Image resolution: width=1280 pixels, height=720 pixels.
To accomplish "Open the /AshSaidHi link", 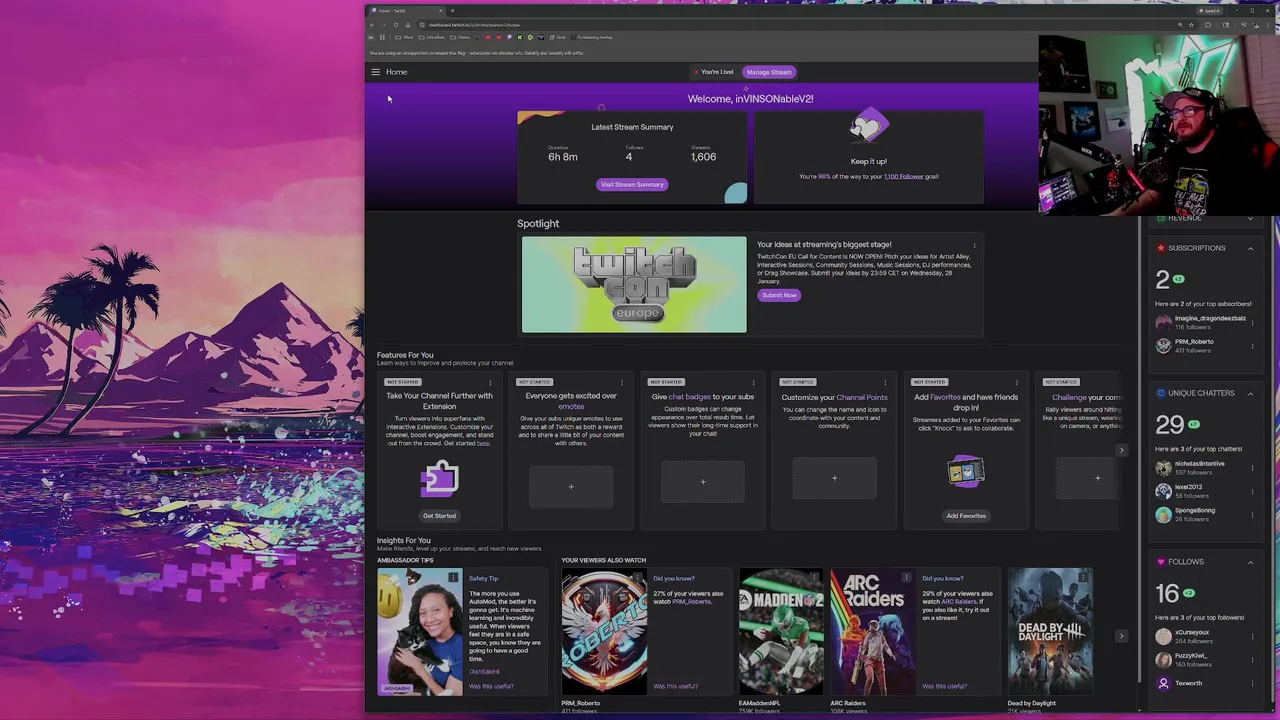I will 484,672.
